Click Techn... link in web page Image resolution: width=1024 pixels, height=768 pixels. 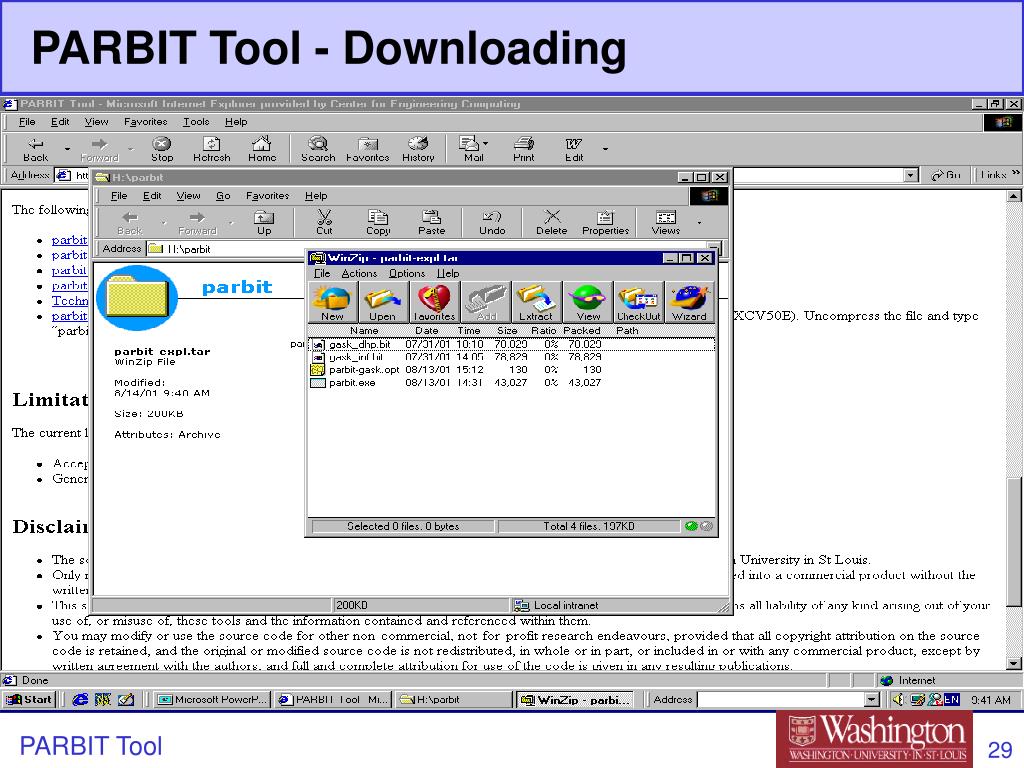pos(70,300)
